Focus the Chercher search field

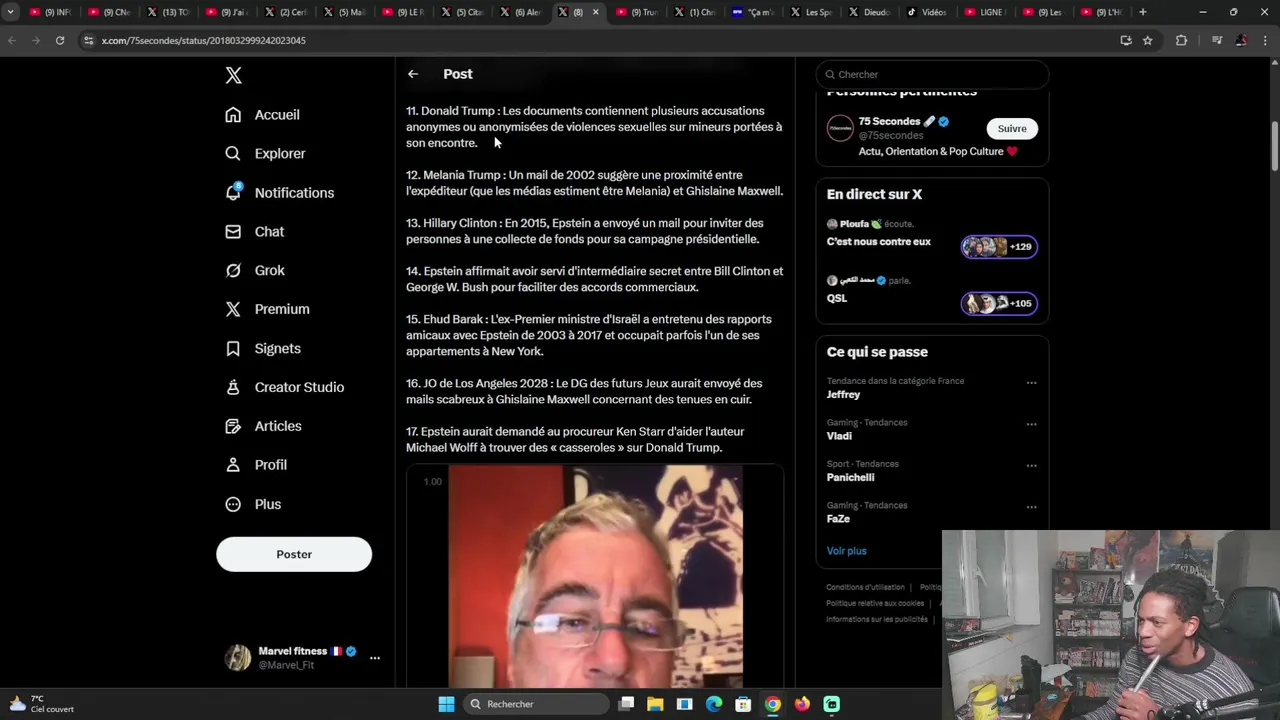pos(932,74)
